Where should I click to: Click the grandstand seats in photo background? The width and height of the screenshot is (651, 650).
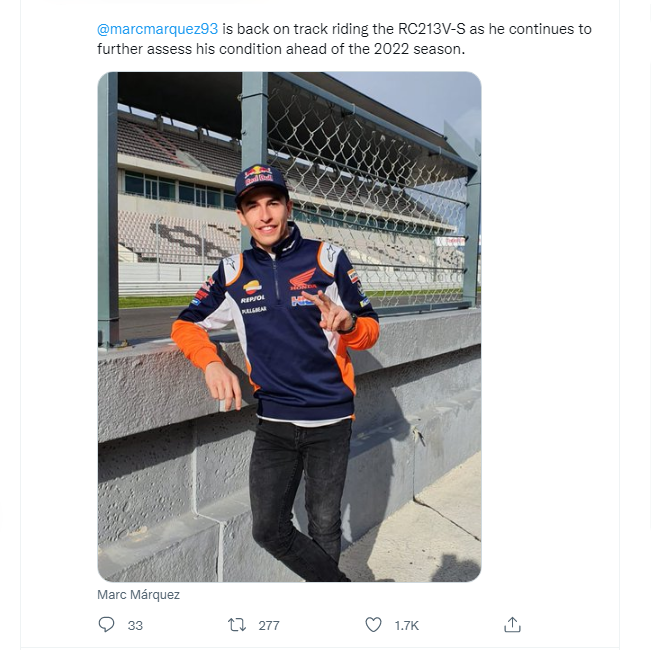tap(179, 237)
